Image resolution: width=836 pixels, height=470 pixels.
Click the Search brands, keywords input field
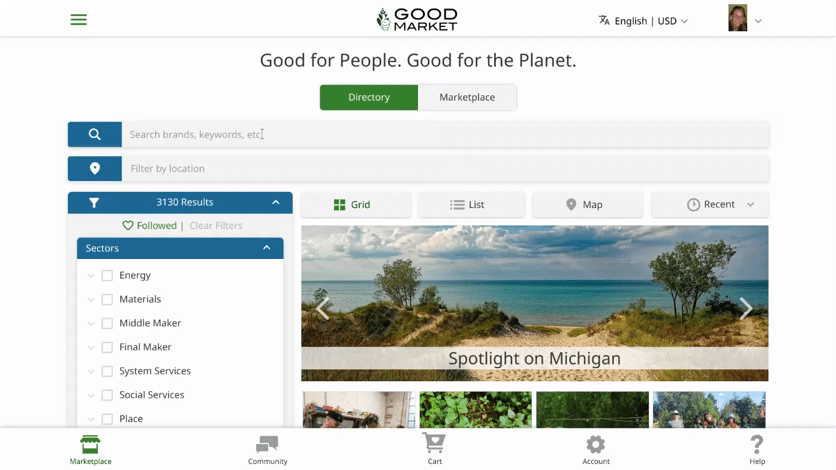[x=445, y=134]
